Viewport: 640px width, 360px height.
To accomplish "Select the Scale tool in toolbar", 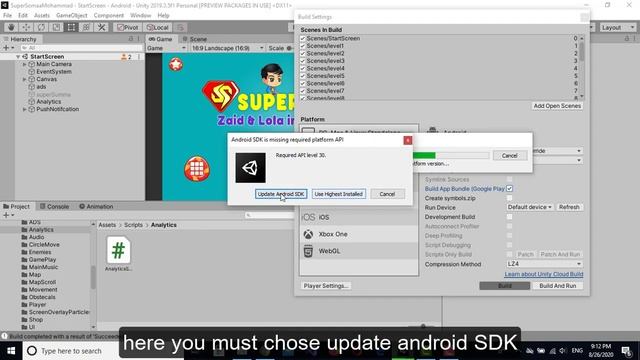I will pyautogui.click(x=56, y=27).
